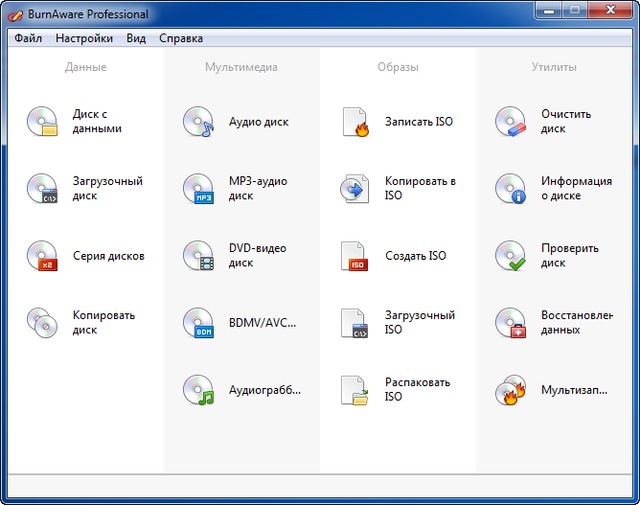Choose the Информация о диске link
The image size is (640, 505).
tap(576, 188)
